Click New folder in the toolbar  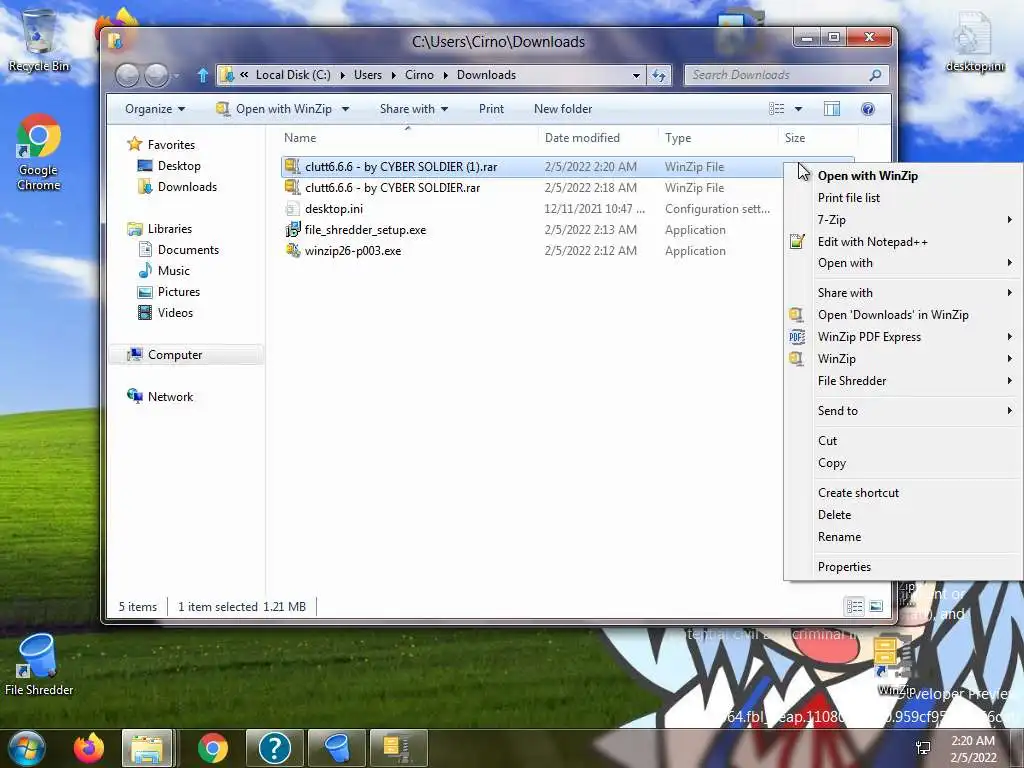coord(563,109)
